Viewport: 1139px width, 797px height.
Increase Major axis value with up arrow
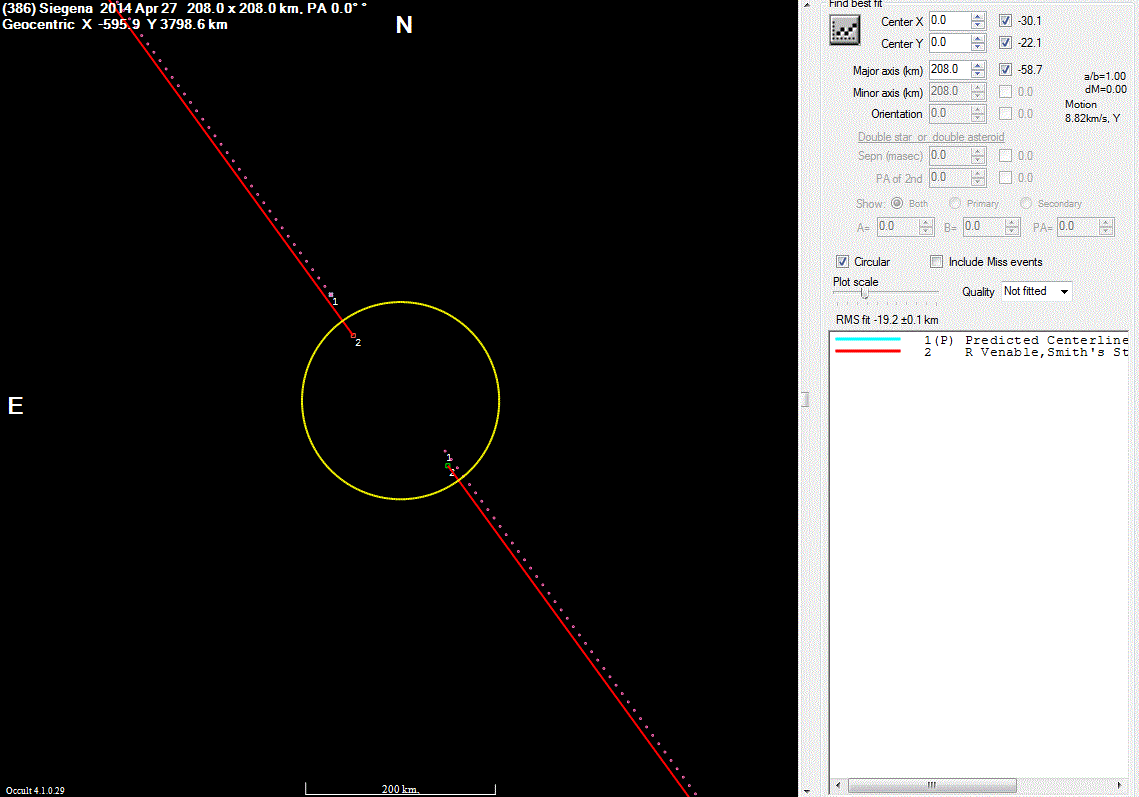point(978,65)
